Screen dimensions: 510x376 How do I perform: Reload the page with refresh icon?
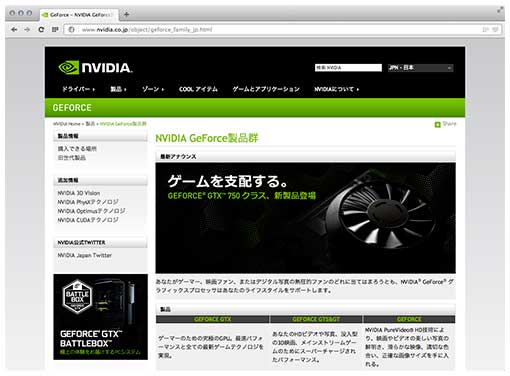click(41, 30)
